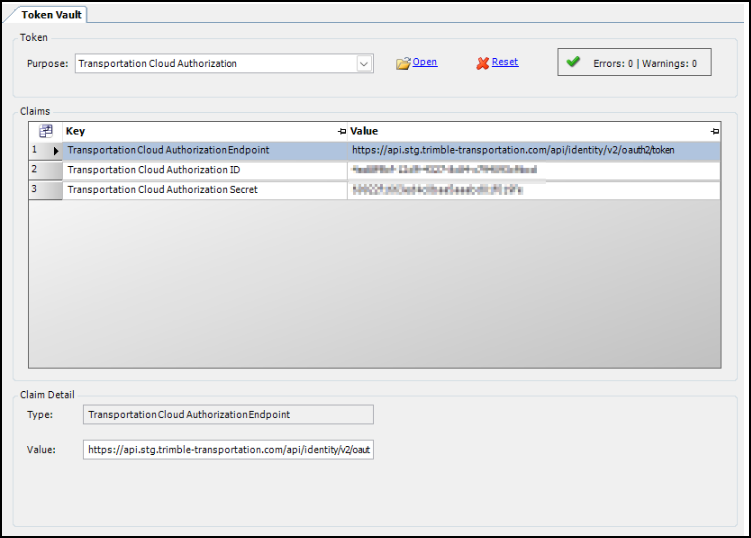
Task: Click the Reset link
Action: 505,62
